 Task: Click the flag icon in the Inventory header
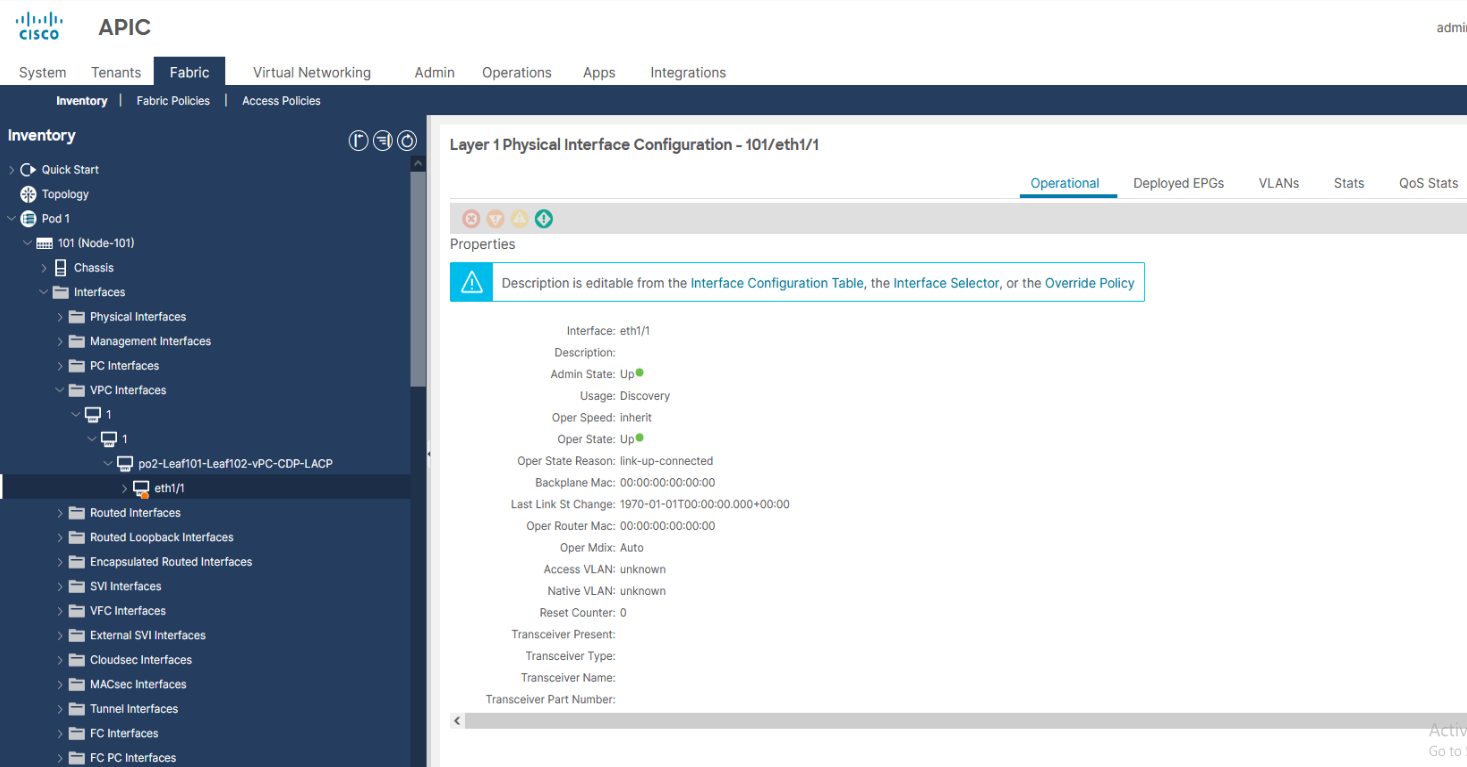(358, 141)
